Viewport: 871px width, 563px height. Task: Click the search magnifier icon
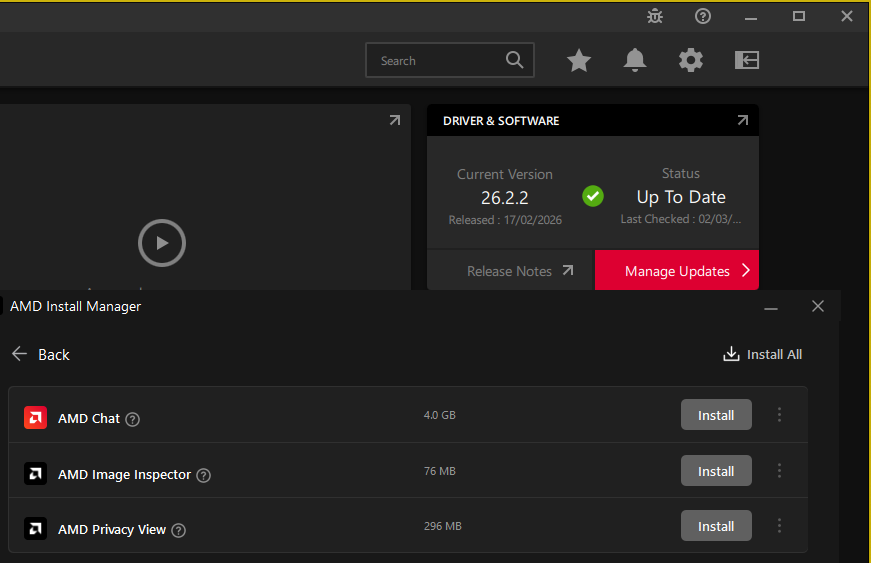pyautogui.click(x=514, y=59)
